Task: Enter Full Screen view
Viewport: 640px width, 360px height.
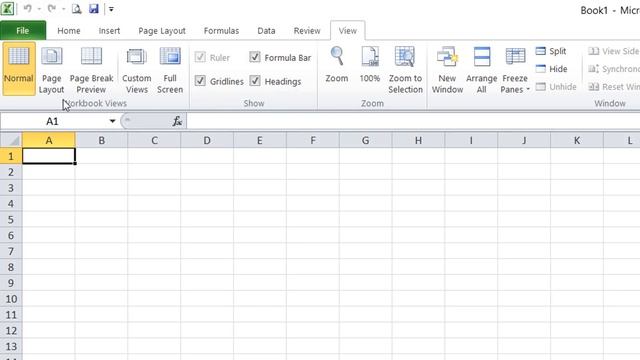Action: click(170, 70)
